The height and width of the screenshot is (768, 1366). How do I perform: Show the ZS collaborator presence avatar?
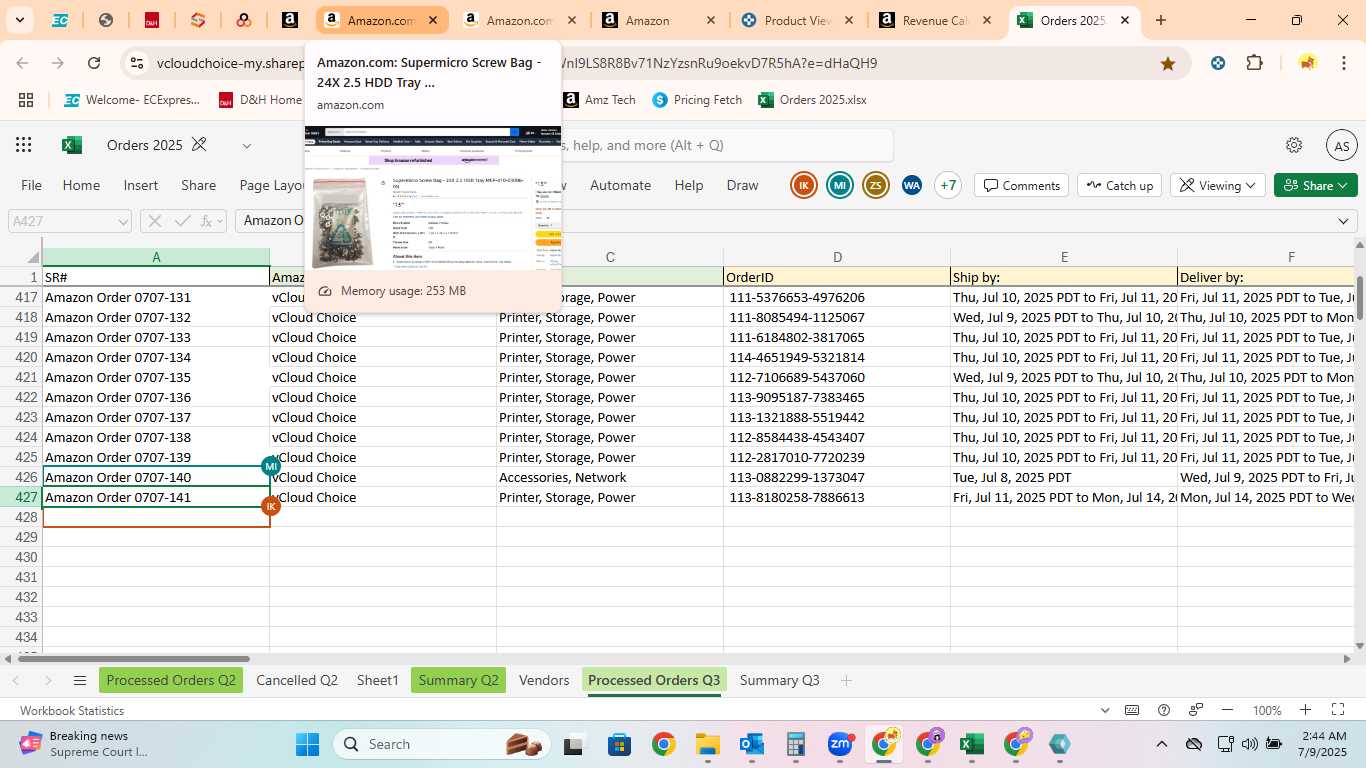coord(876,185)
